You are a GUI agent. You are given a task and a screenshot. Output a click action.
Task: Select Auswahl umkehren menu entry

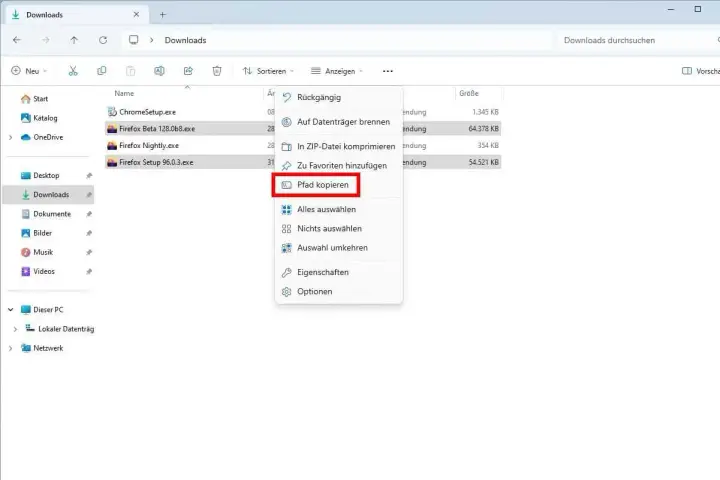[x=338, y=248]
